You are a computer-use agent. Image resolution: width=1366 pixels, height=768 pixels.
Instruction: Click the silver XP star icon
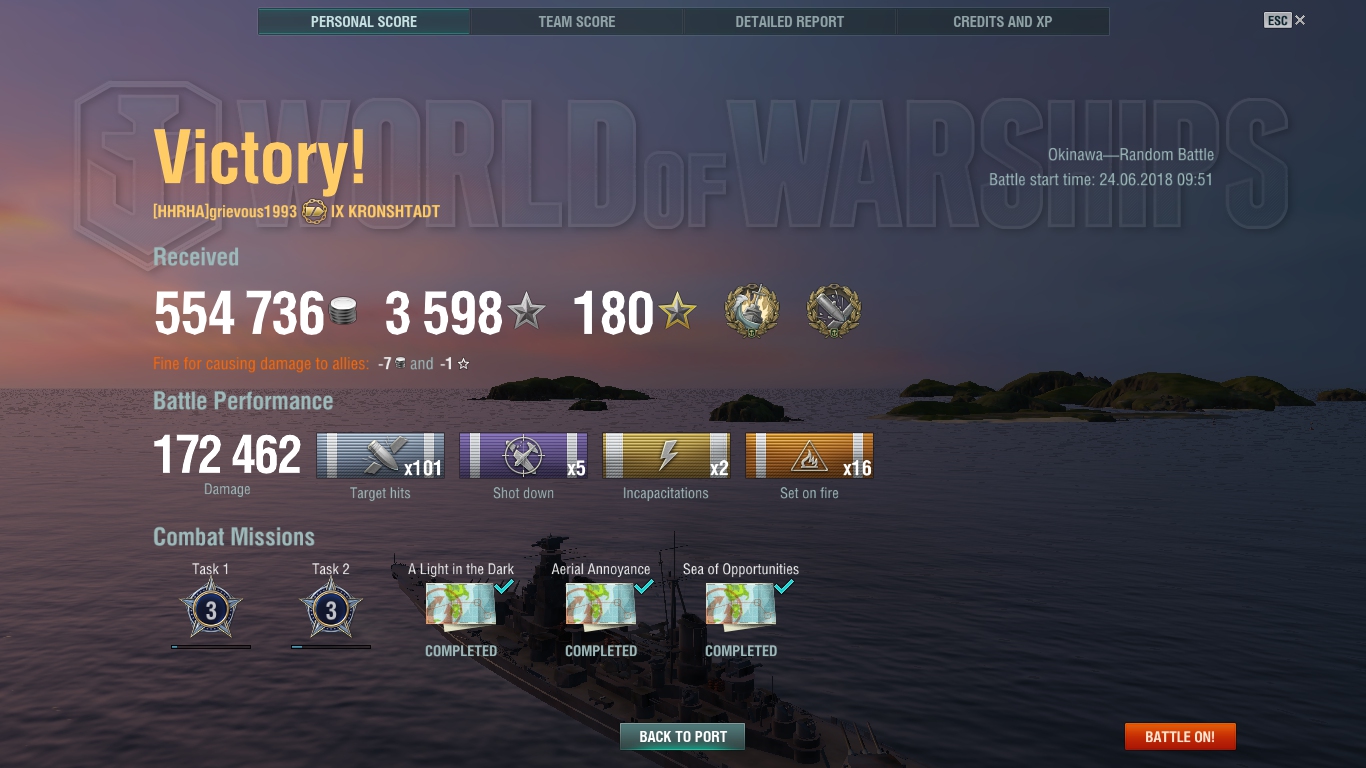pyautogui.click(x=526, y=312)
